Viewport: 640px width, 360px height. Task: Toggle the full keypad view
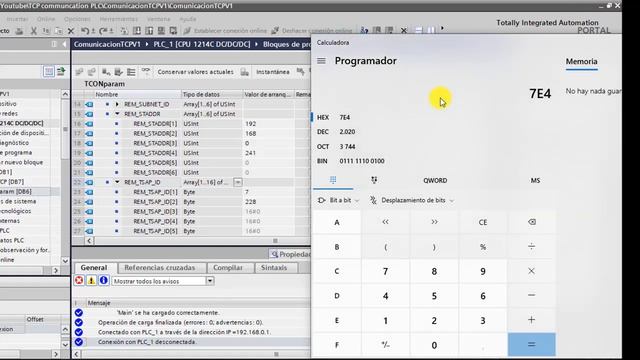pyautogui.click(x=333, y=180)
